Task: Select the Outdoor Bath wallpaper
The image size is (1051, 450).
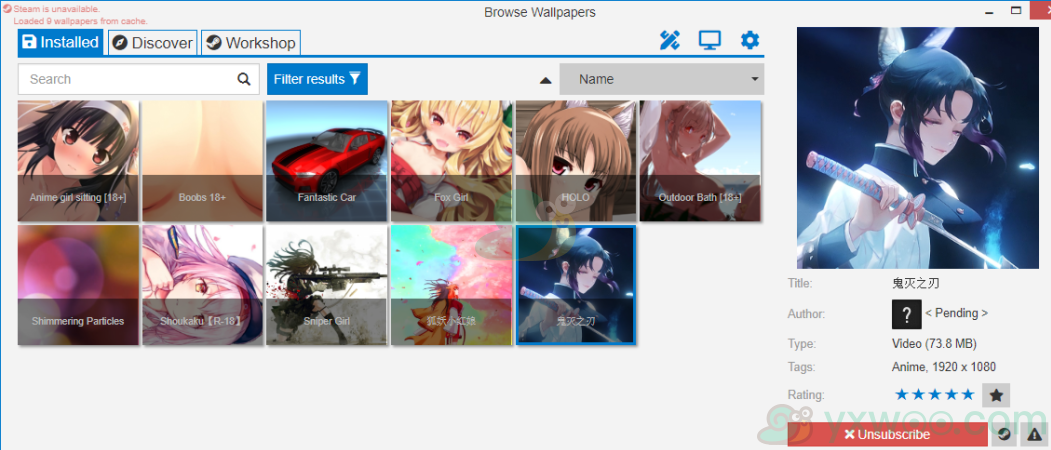Action: 700,161
